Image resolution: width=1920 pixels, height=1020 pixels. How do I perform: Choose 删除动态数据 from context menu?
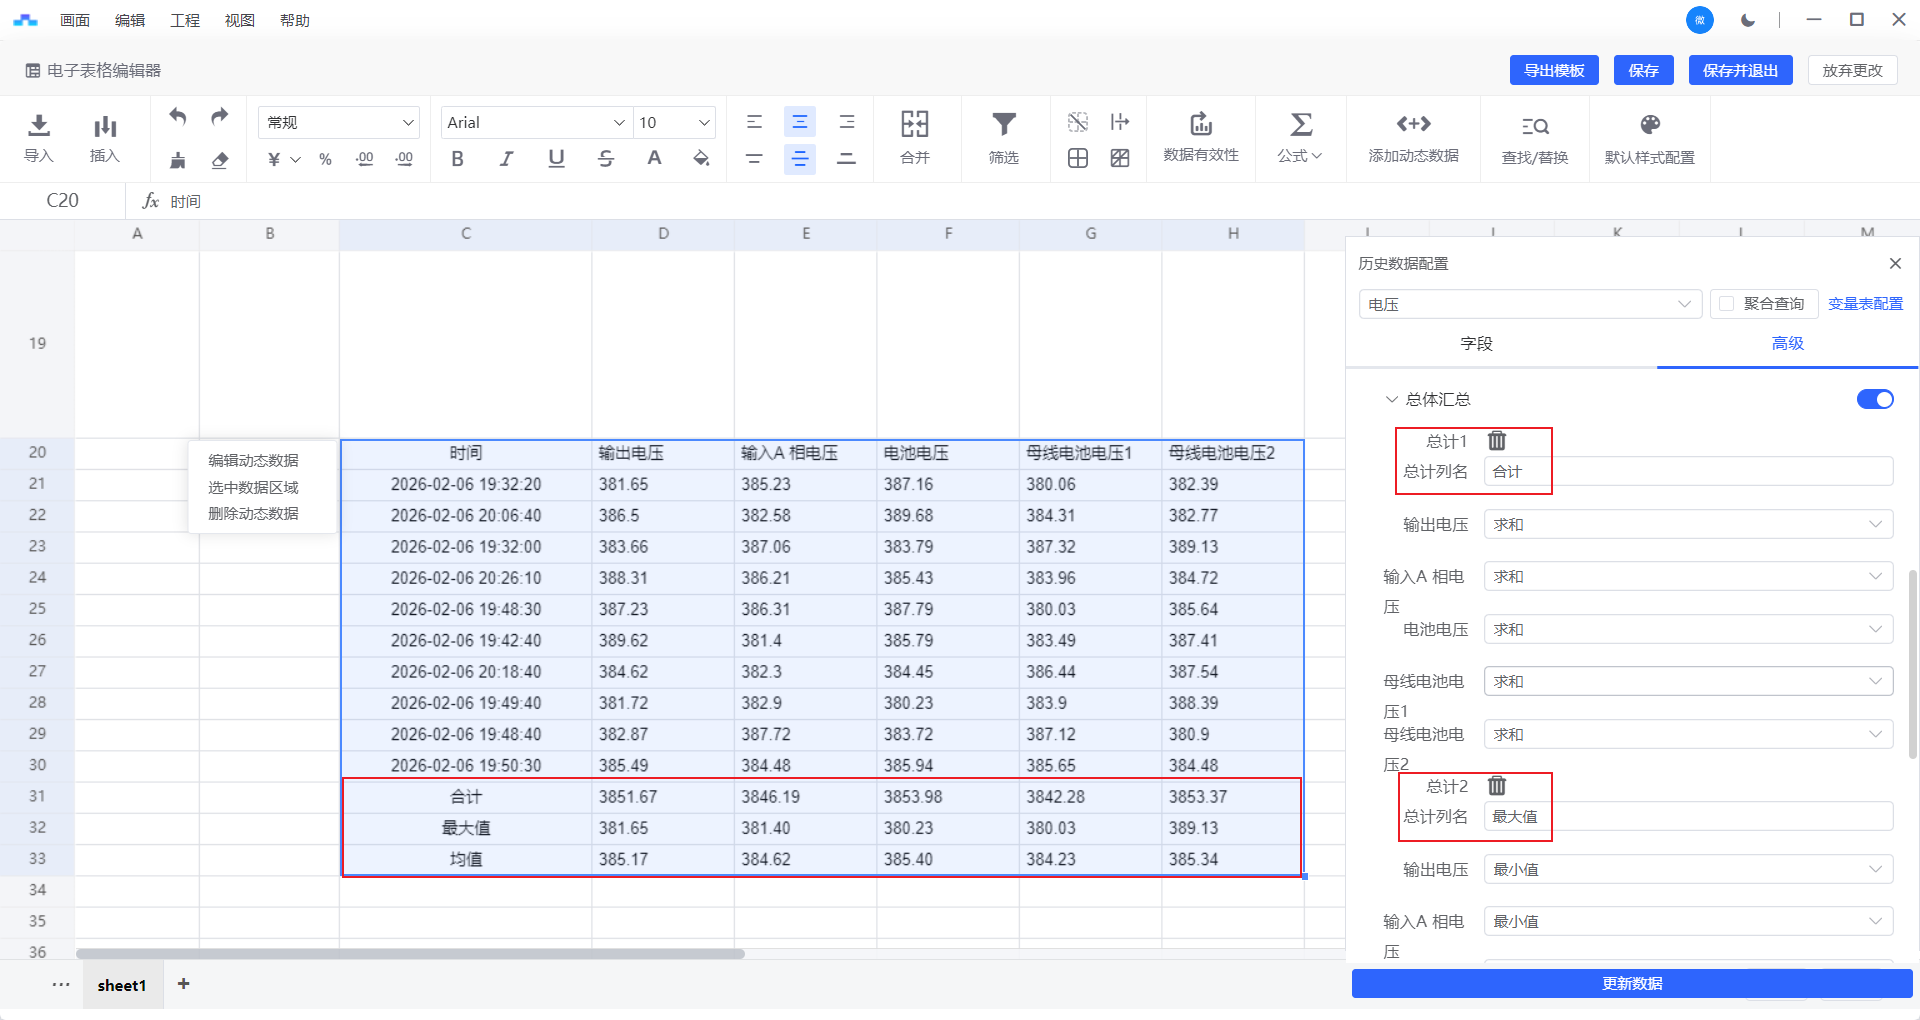tap(253, 514)
